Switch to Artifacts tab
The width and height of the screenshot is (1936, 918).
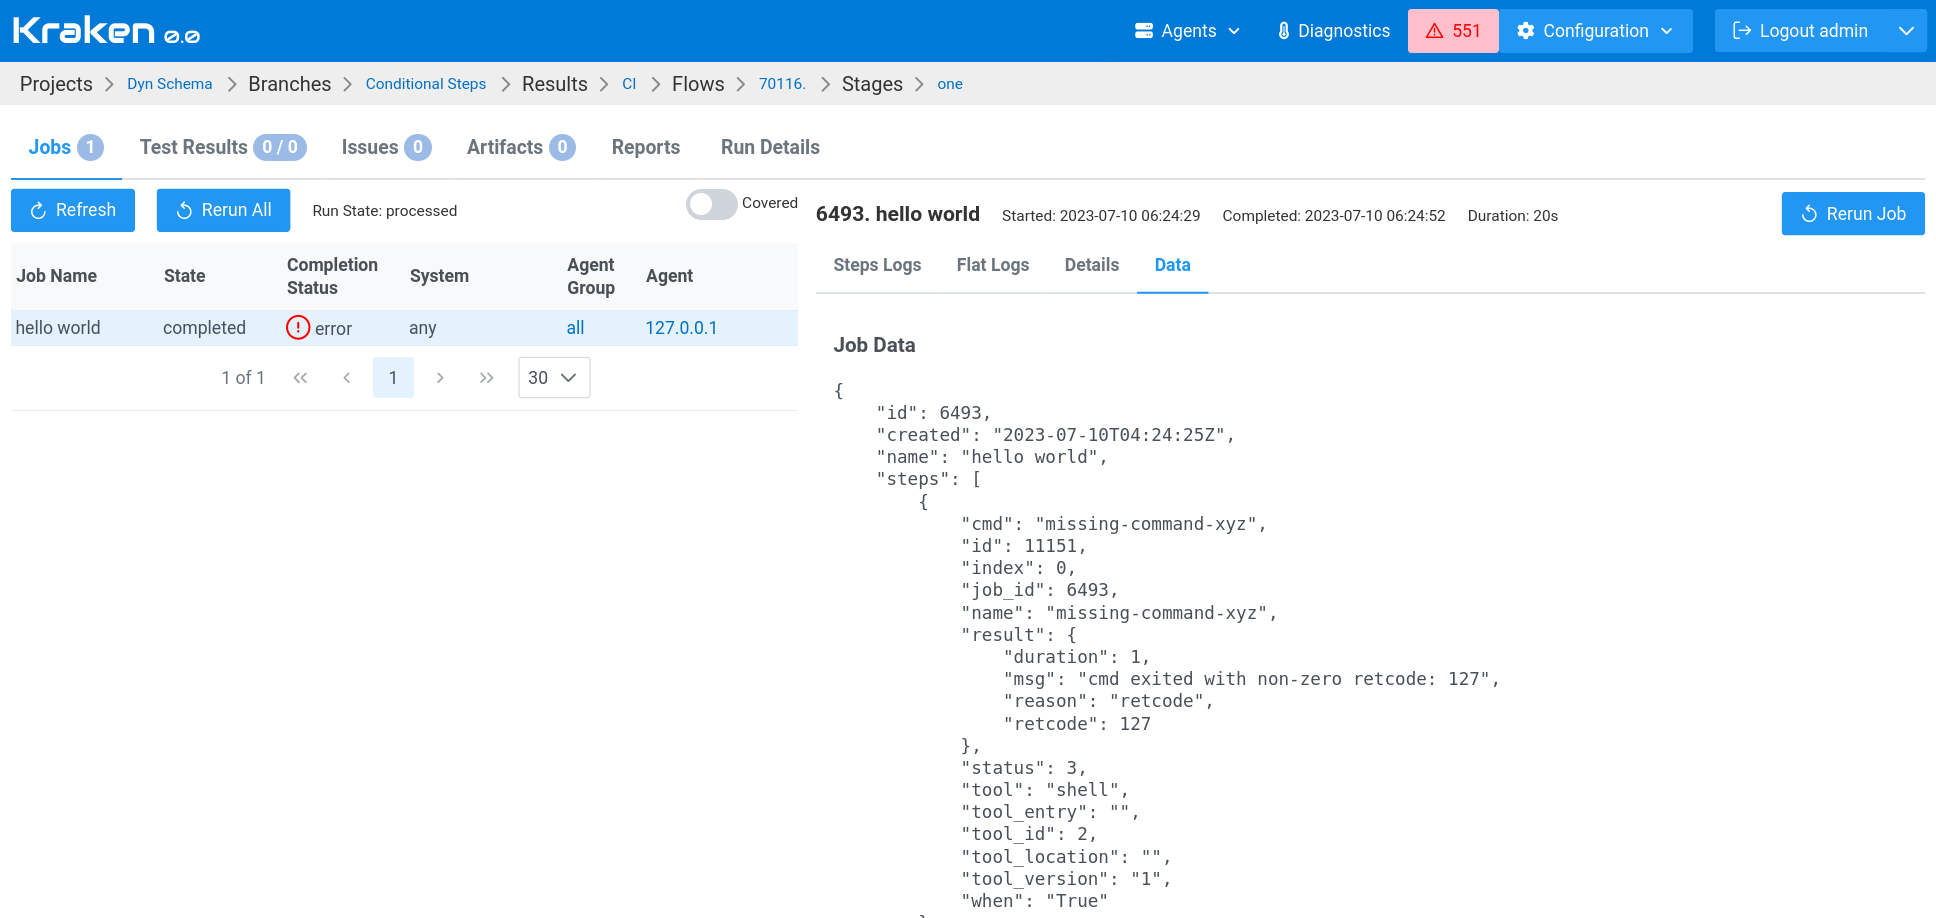click(521, 147)
